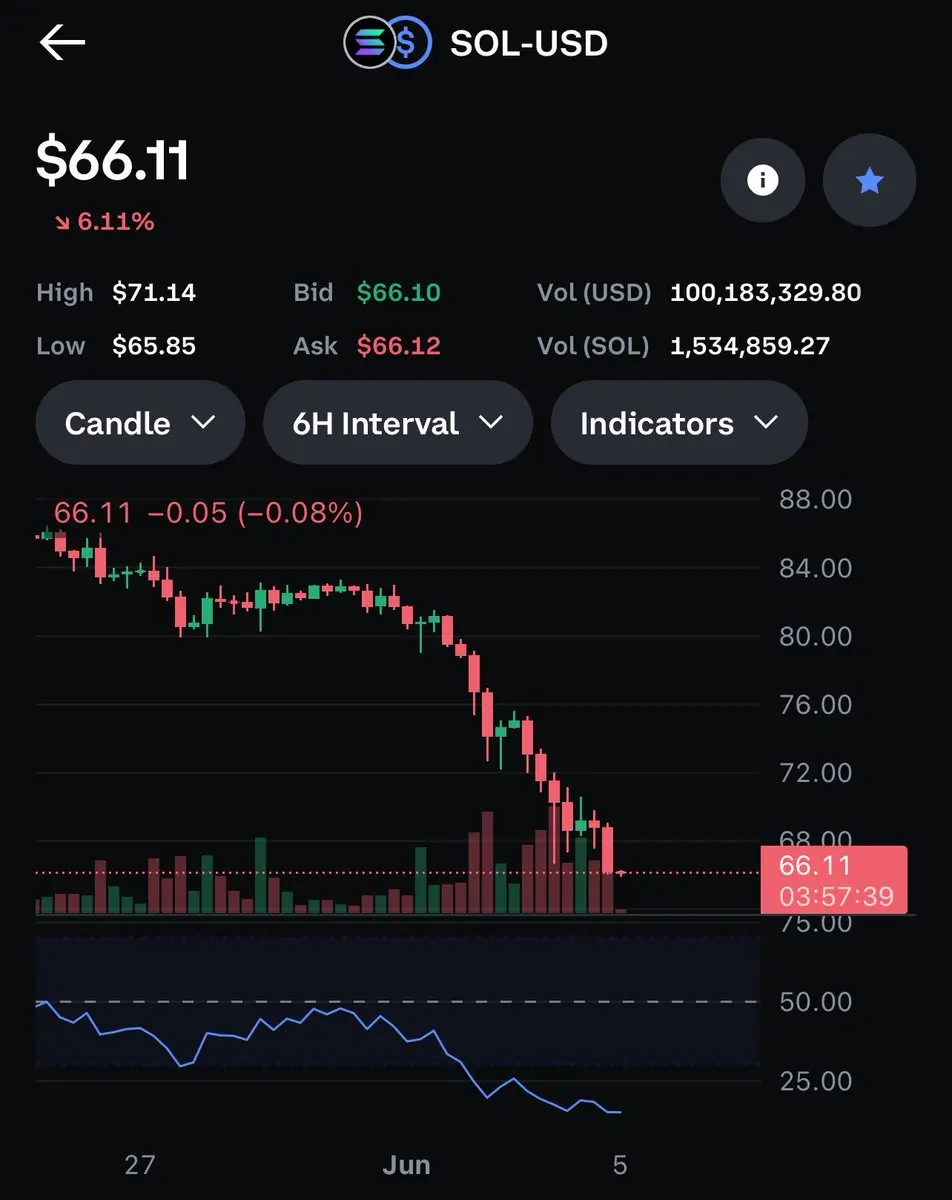The width and height of the screenshot is (952, 1200).
Task: Tap the SOL-USD pair title
Action: [x=529, y=44]
